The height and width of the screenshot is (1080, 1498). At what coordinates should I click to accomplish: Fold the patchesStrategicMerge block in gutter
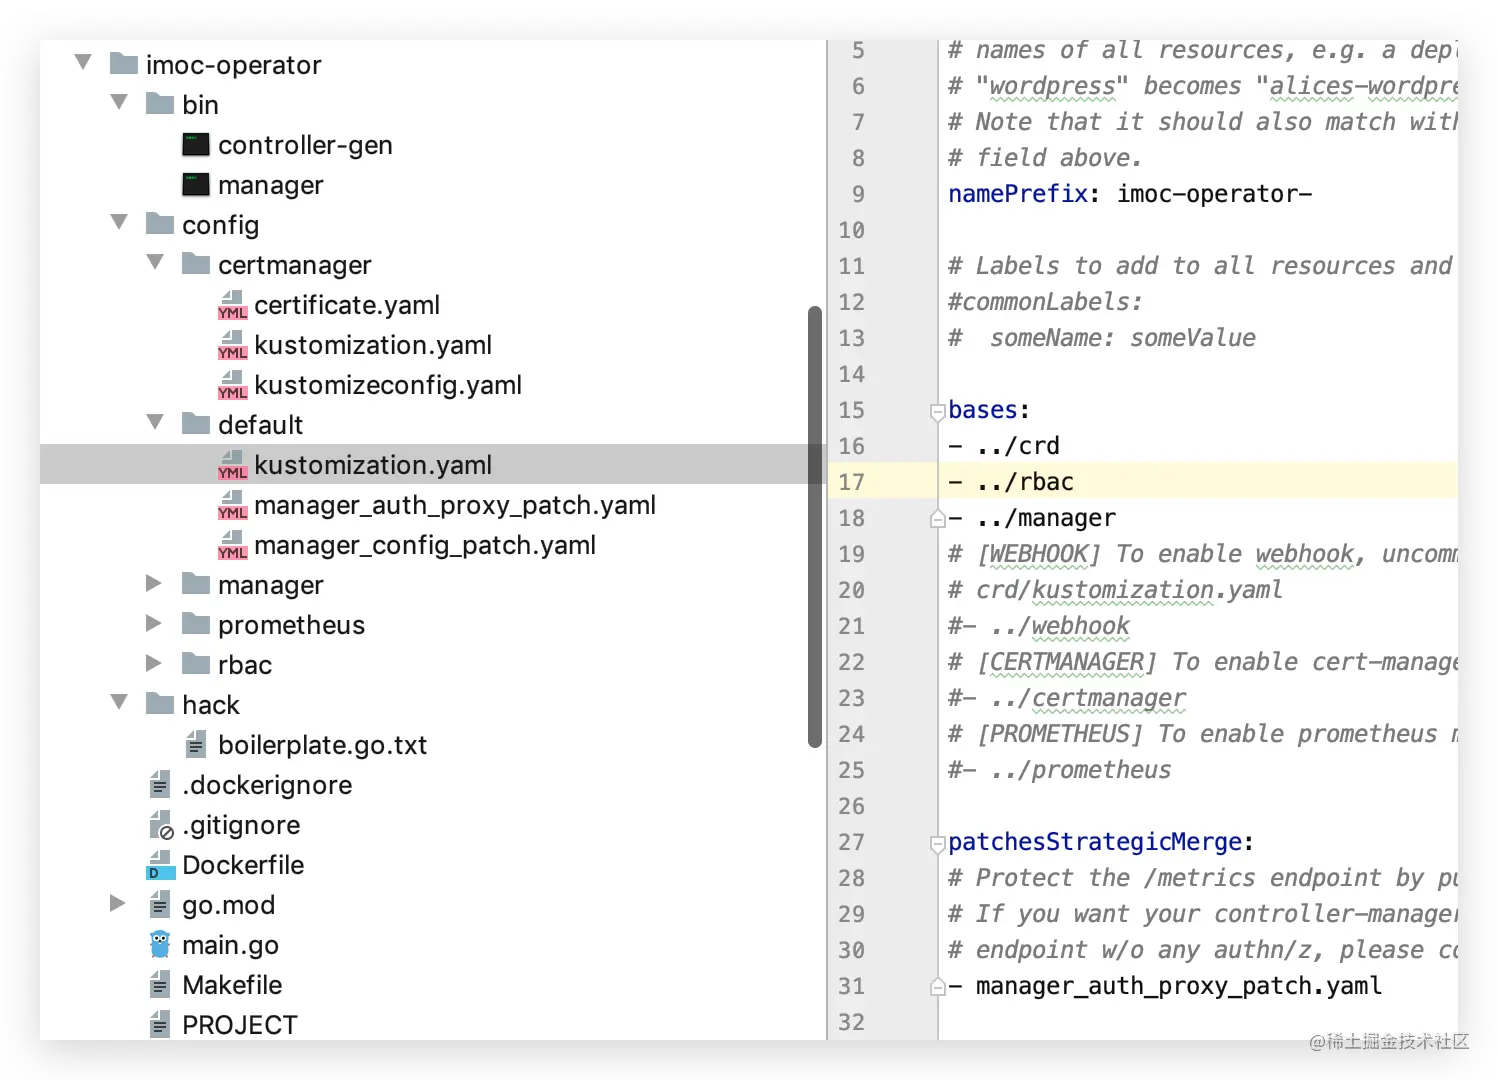point(937,843)
